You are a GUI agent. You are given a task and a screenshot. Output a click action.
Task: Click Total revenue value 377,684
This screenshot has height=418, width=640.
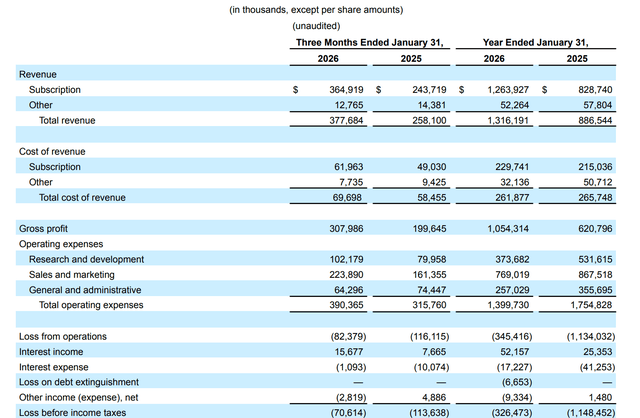(346, 120)
